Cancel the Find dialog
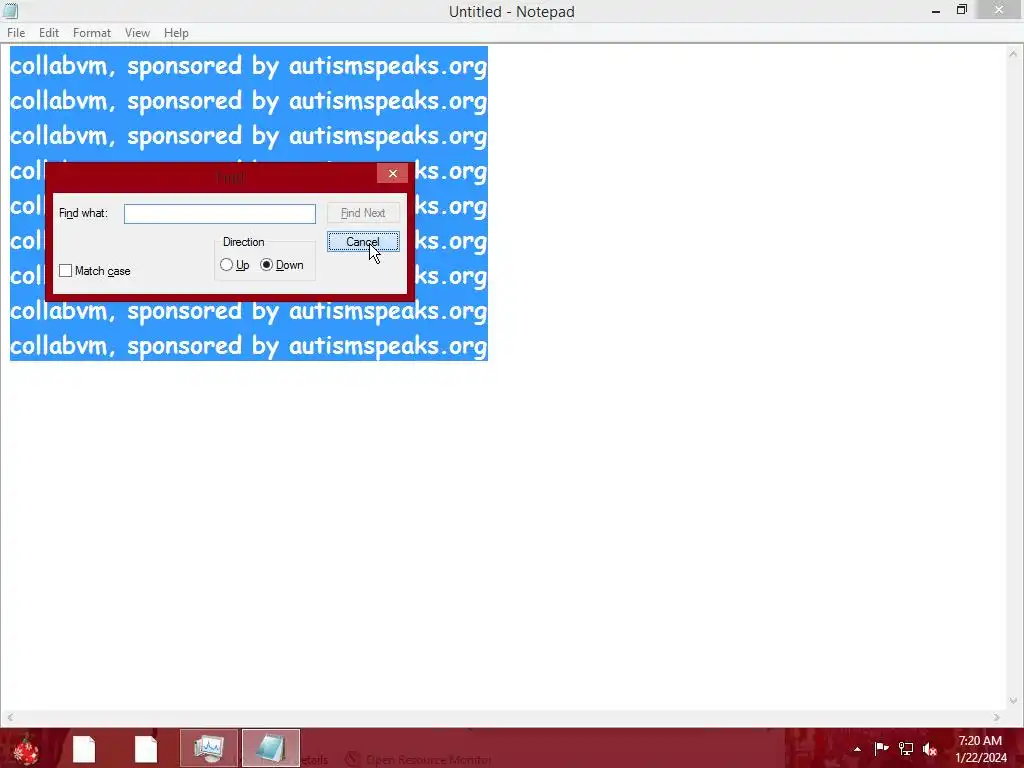 [x=363, y=242]
